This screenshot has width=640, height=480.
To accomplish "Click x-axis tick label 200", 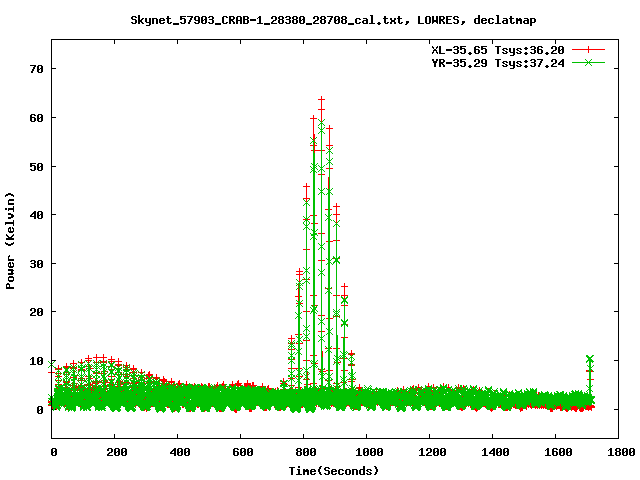I will click(x=117, y=452).
